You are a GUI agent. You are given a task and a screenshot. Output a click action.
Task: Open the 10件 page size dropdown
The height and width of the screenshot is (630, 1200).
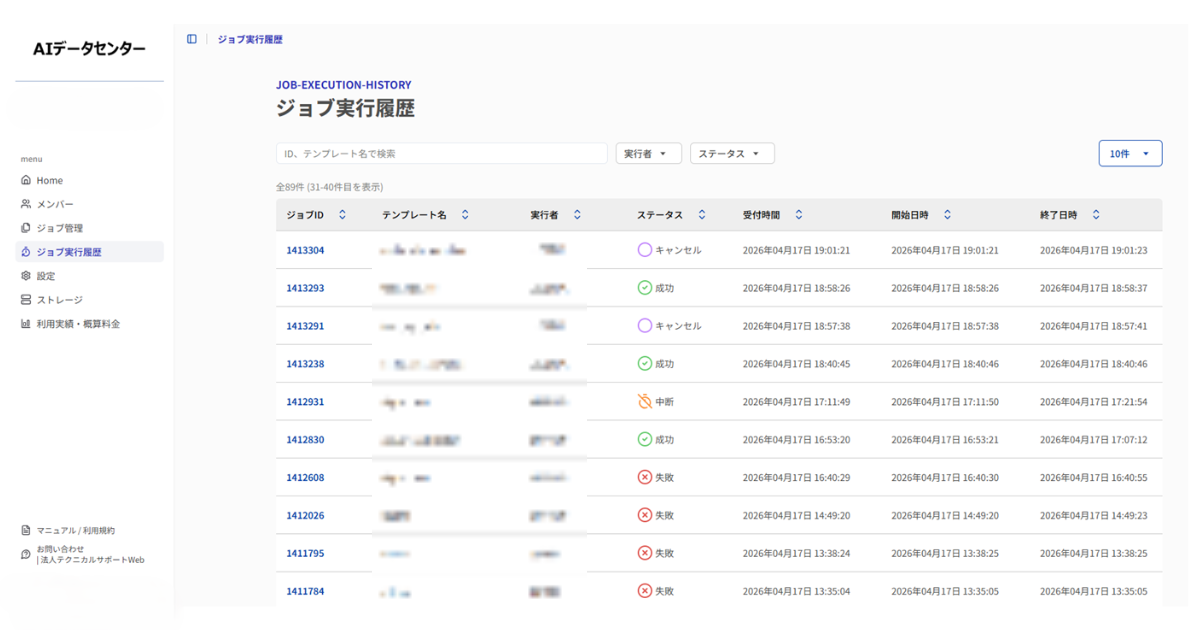click(x=1130, y=154)
